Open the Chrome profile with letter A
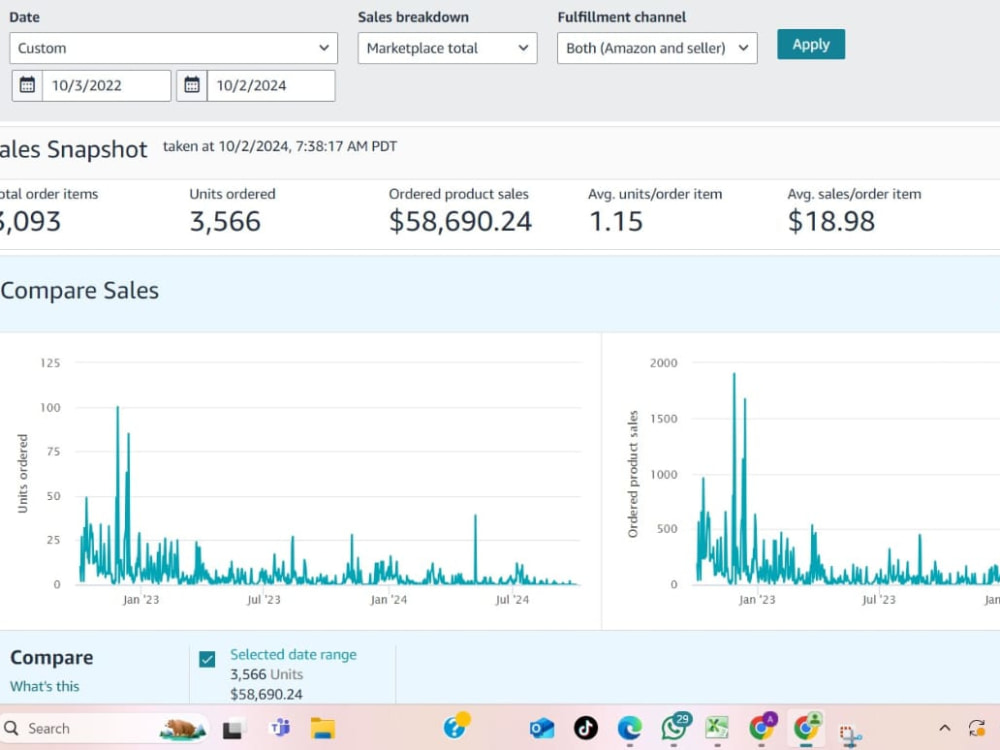This screenshot has width=1000, height=750. pos(762,726)
